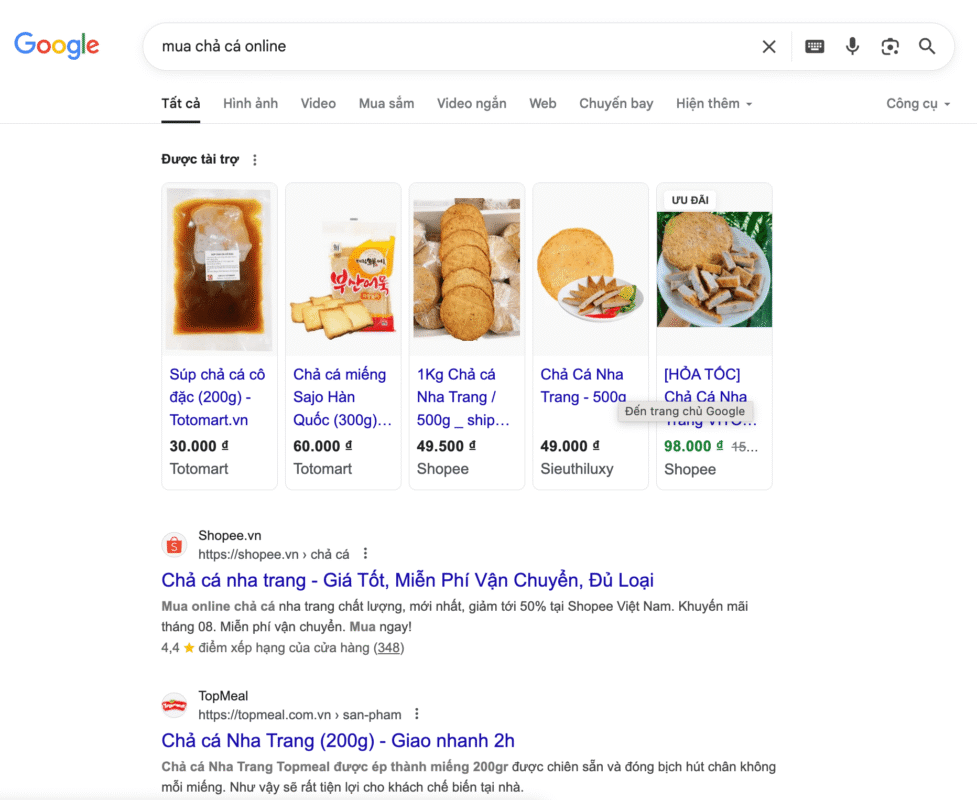
Task: Open TopMeal result options menu
Action: tap(417, 714)
